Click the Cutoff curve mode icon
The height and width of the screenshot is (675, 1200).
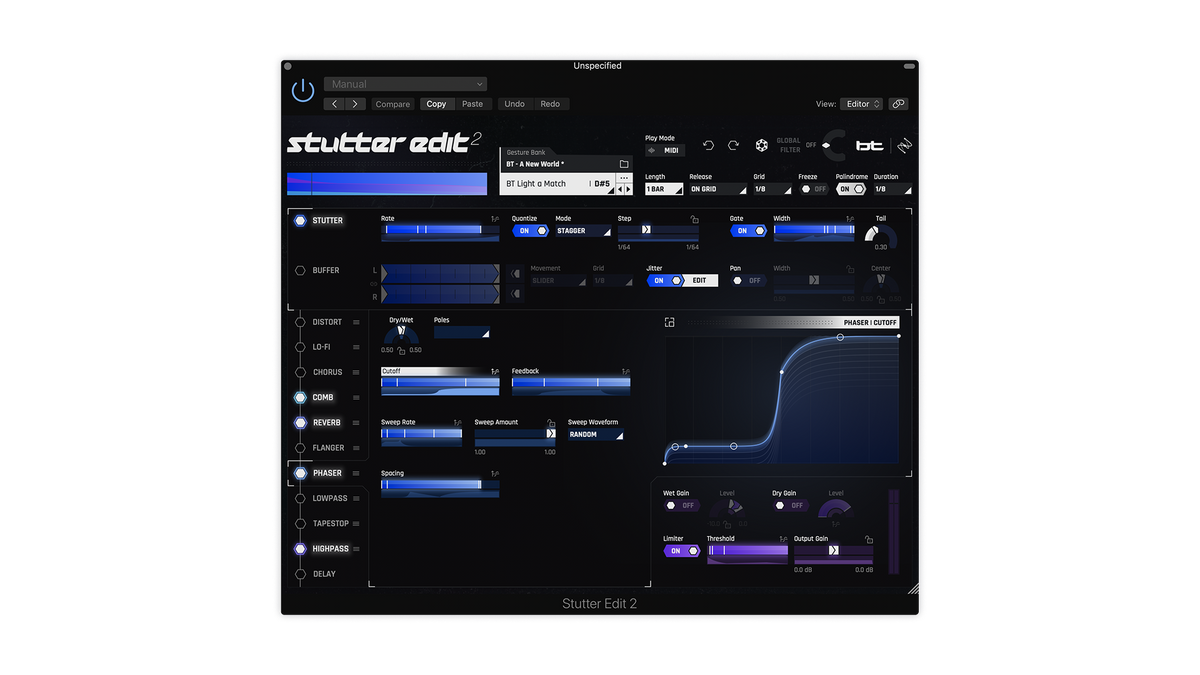click(x=494, y=371)
